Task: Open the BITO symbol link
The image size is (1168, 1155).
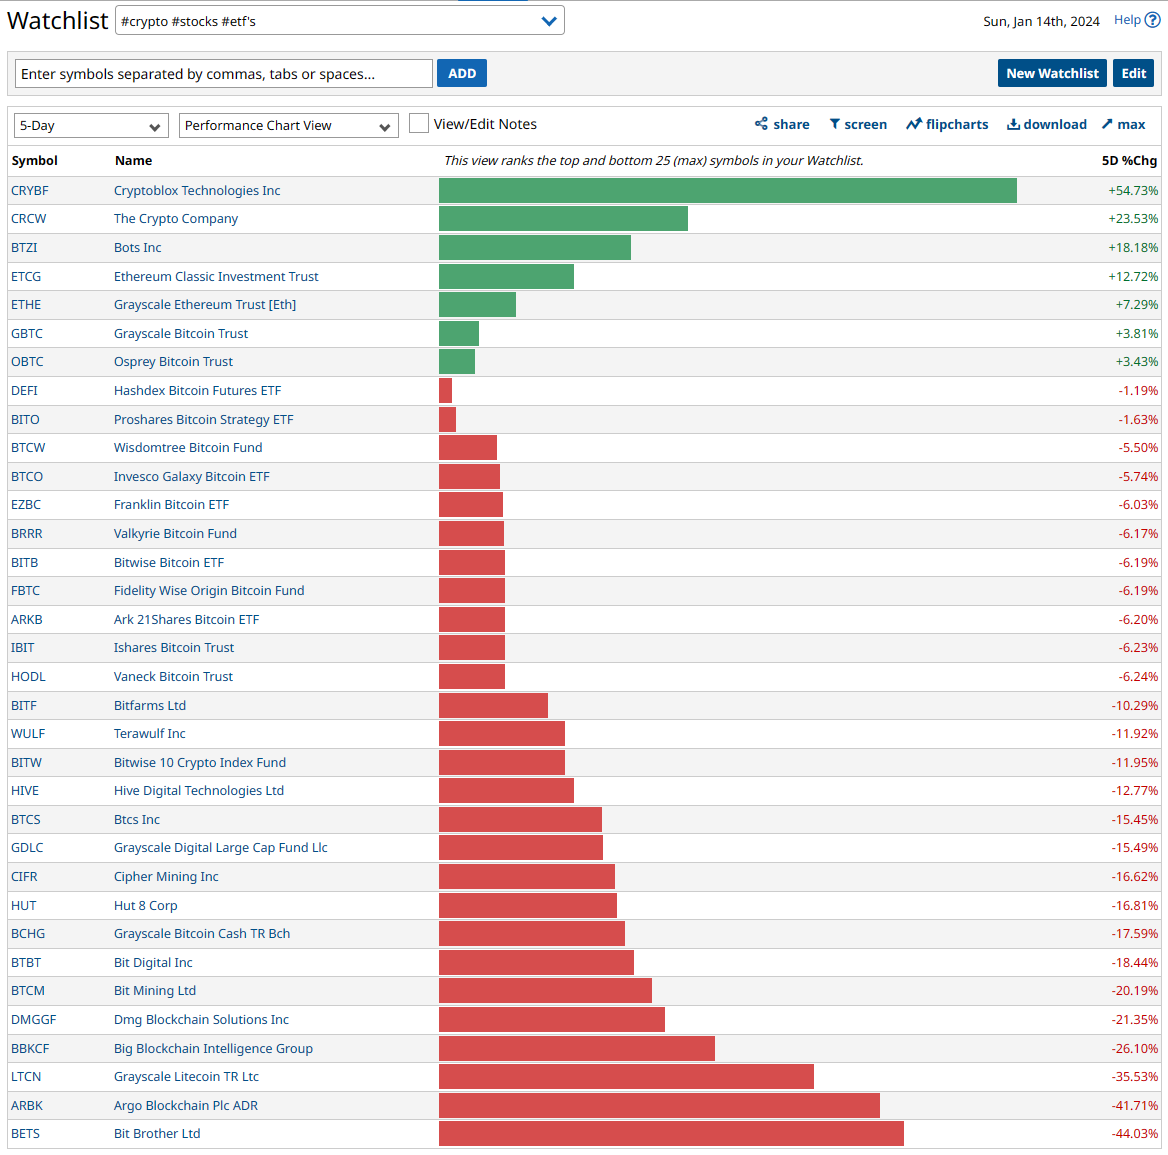Action: tap(25, 419)
